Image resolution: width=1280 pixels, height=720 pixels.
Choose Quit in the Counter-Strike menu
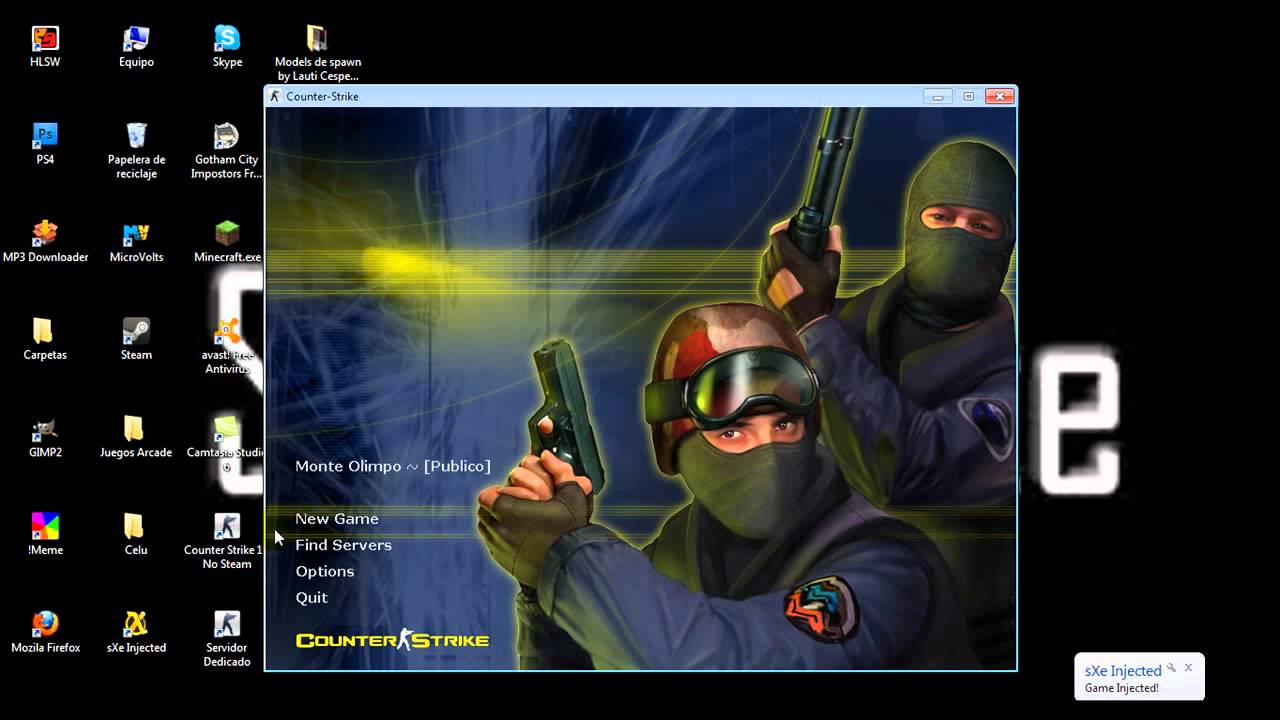point(312,597)
